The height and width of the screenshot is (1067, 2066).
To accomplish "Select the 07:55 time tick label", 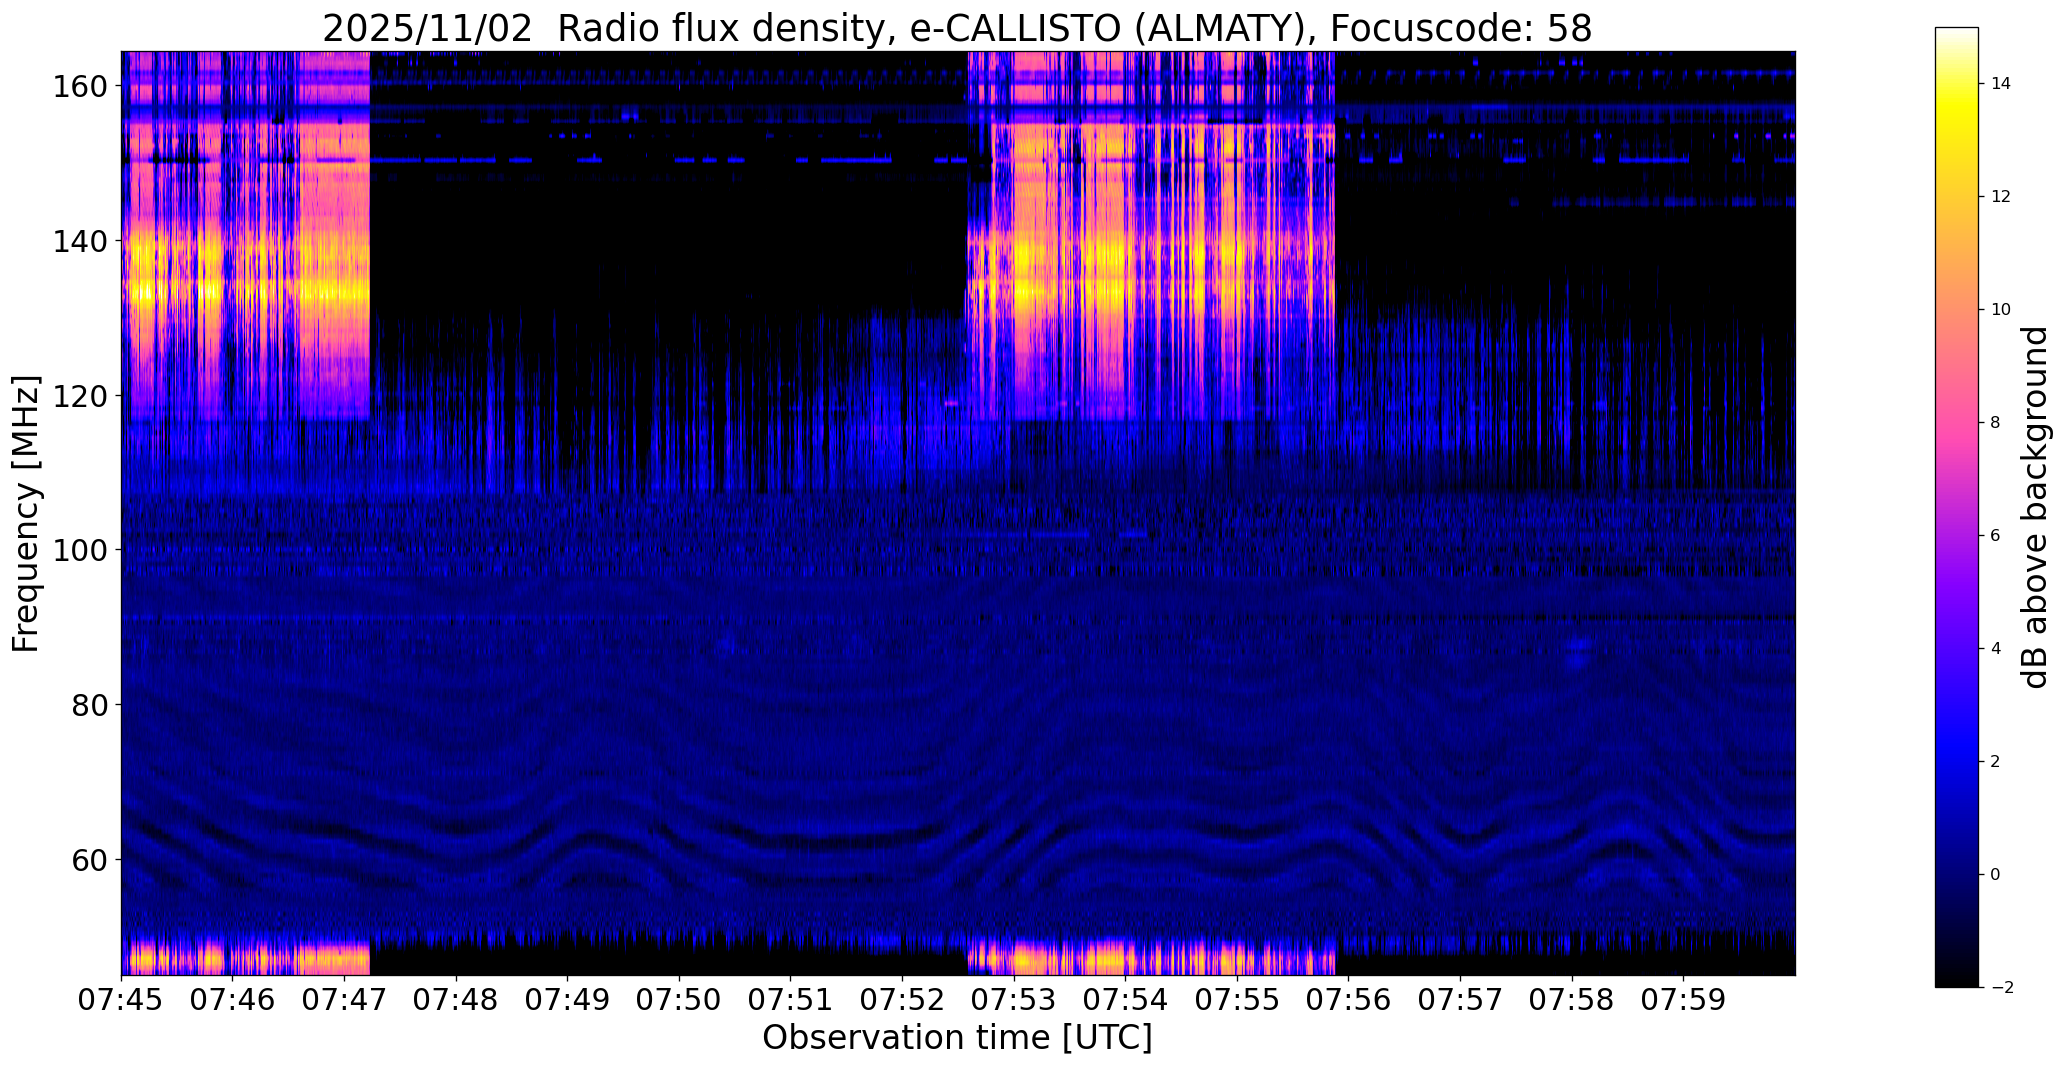I will pyautogui.click(x=1237, y=999).
